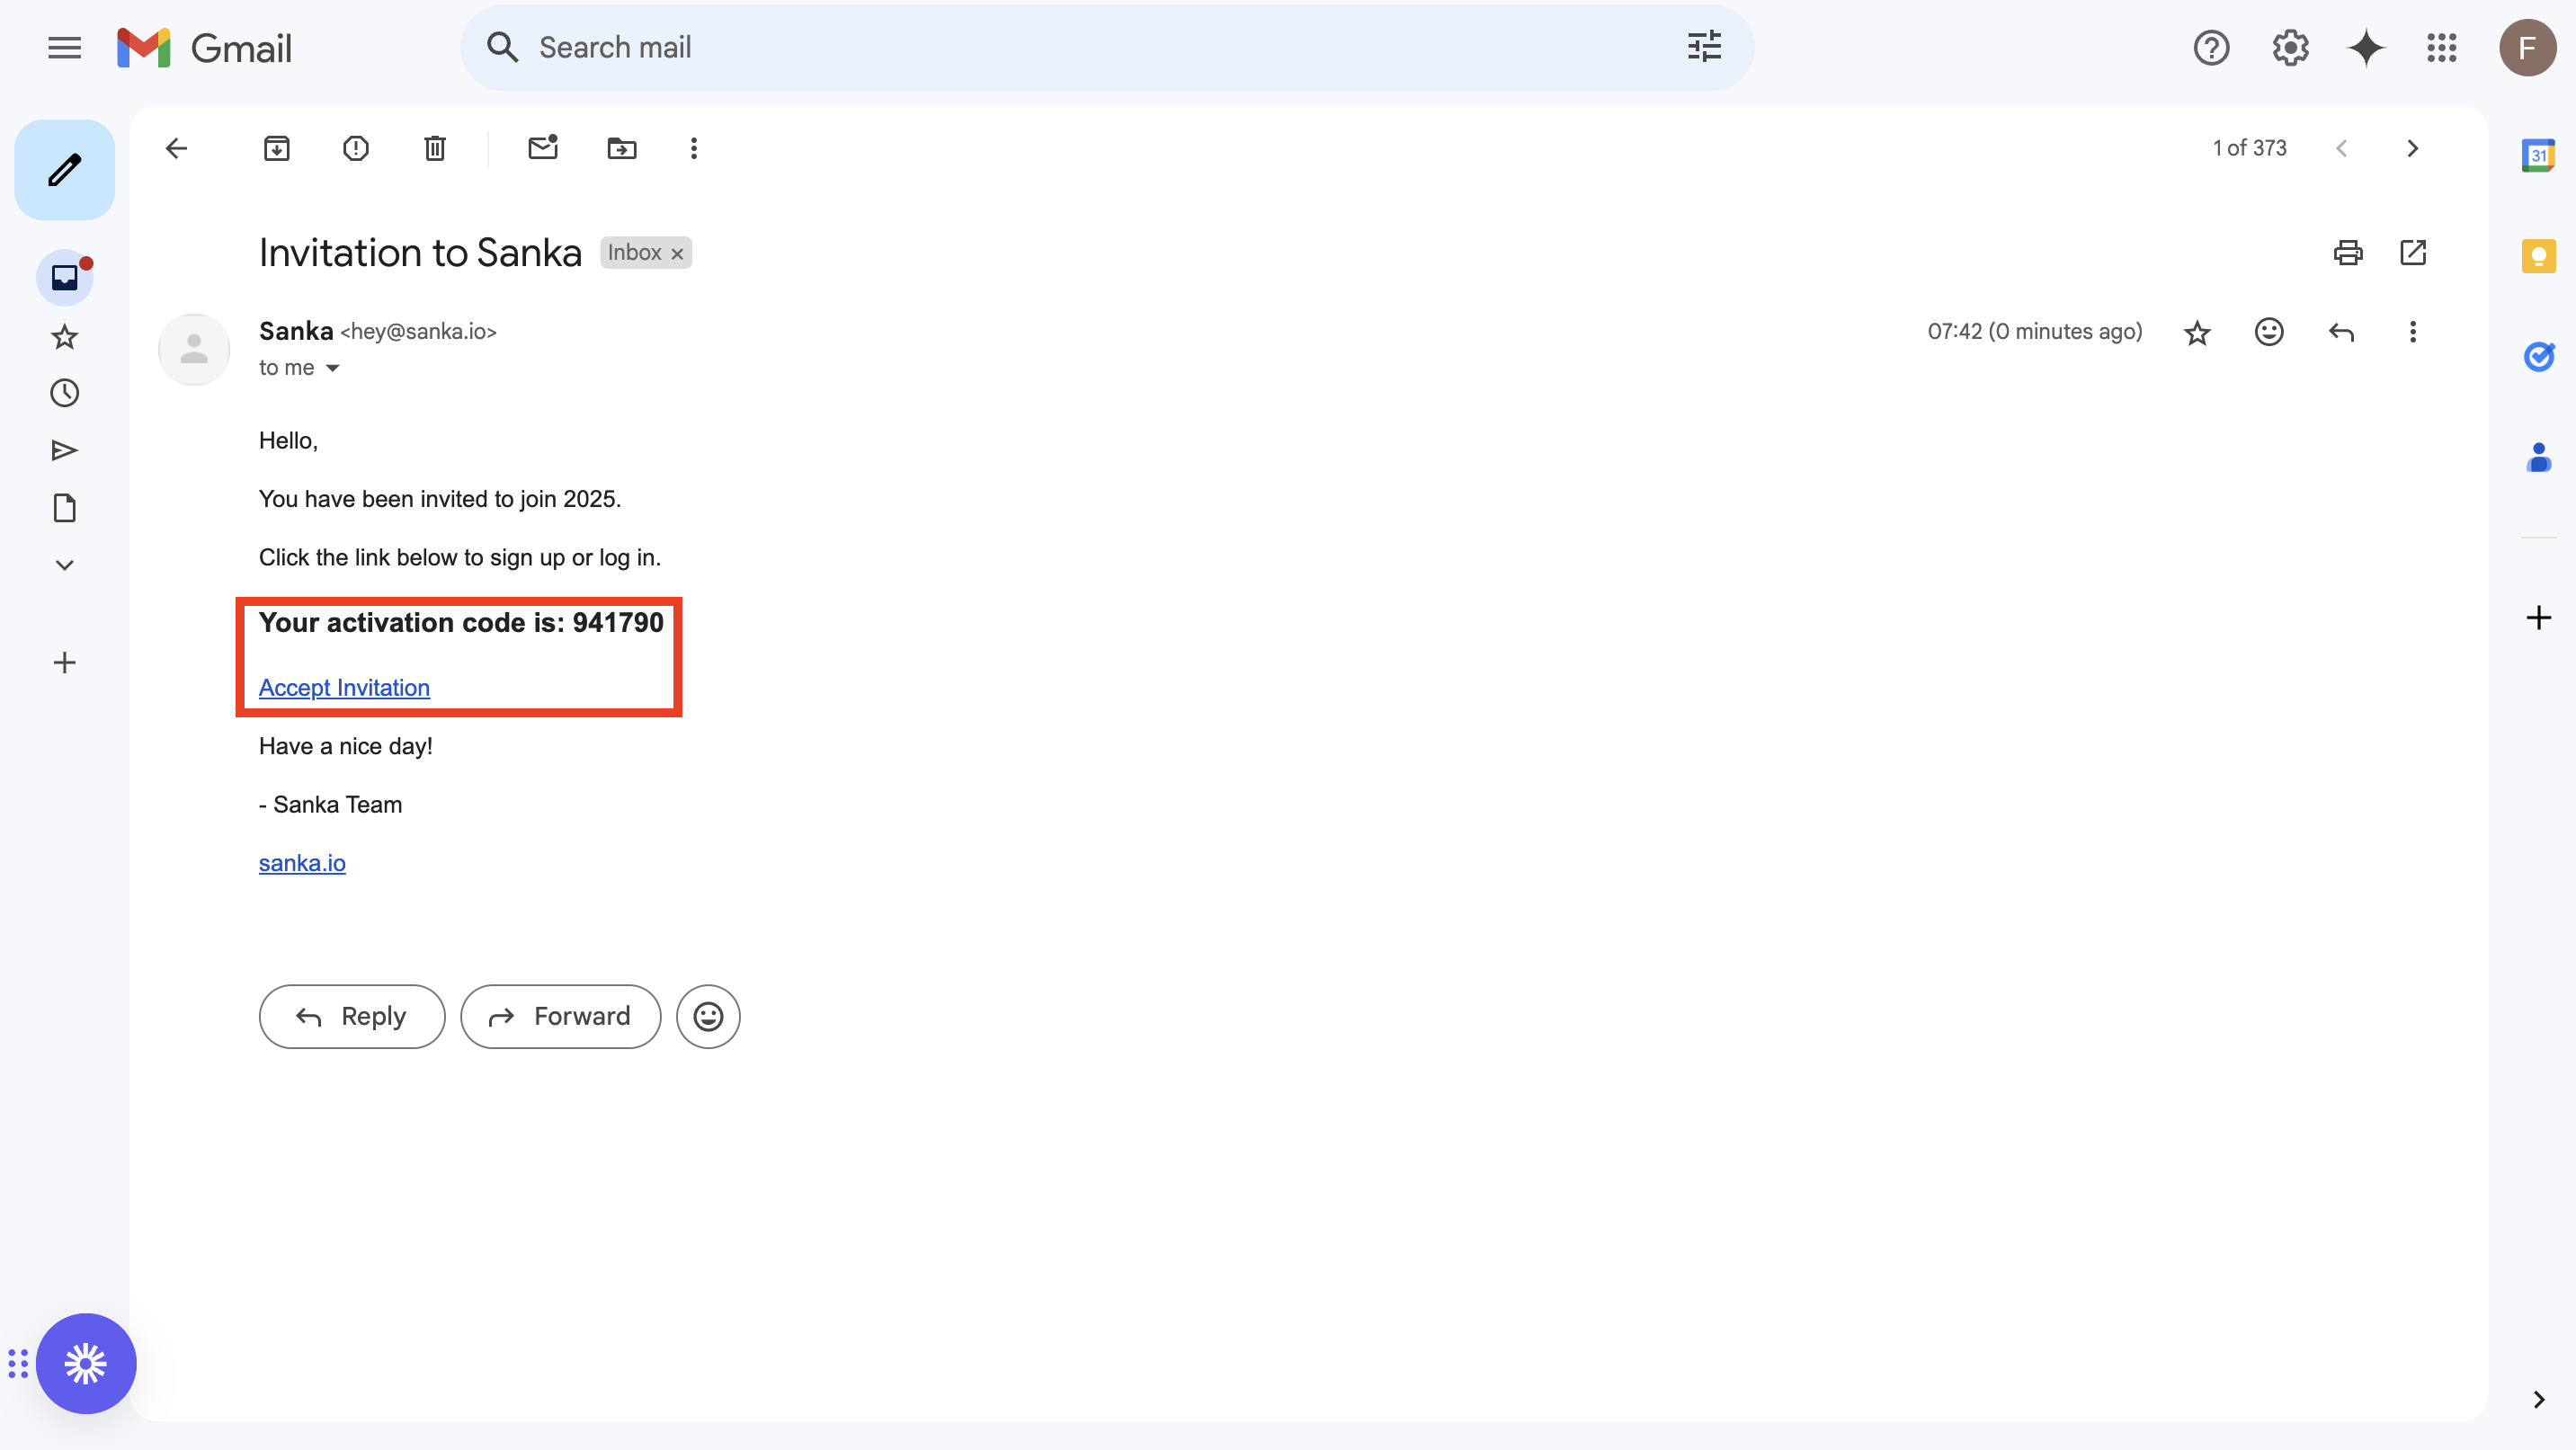The image size is (2576, 1450).
Task: Click the Accept Invitation link
Action: click(x=344, y=688)
